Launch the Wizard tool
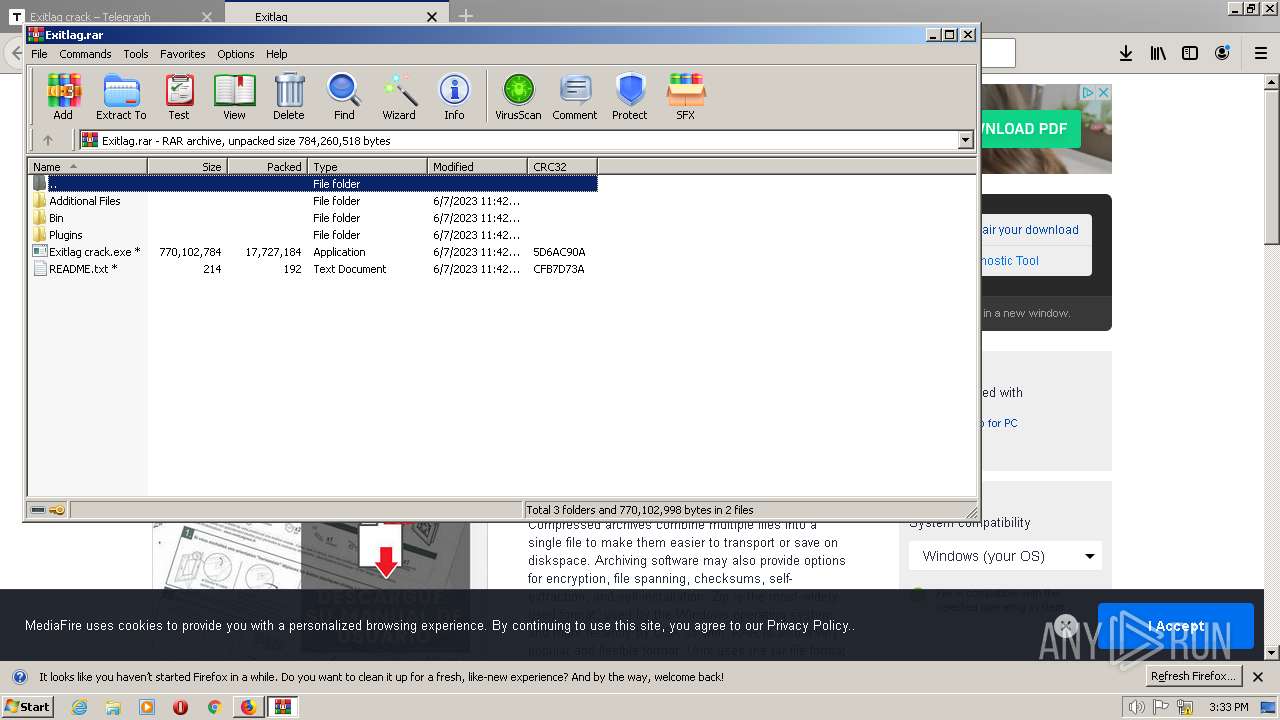 click(x=399, y=97)
